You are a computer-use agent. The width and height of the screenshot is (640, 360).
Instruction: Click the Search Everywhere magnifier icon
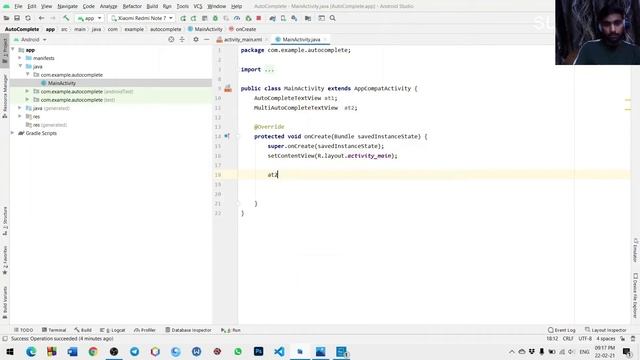333,18
